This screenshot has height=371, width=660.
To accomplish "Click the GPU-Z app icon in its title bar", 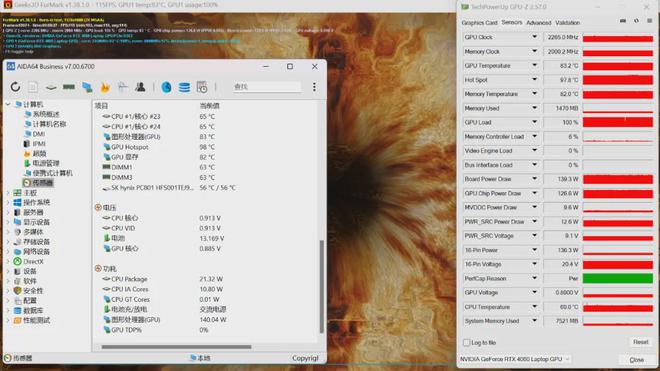I will point(465,7).
